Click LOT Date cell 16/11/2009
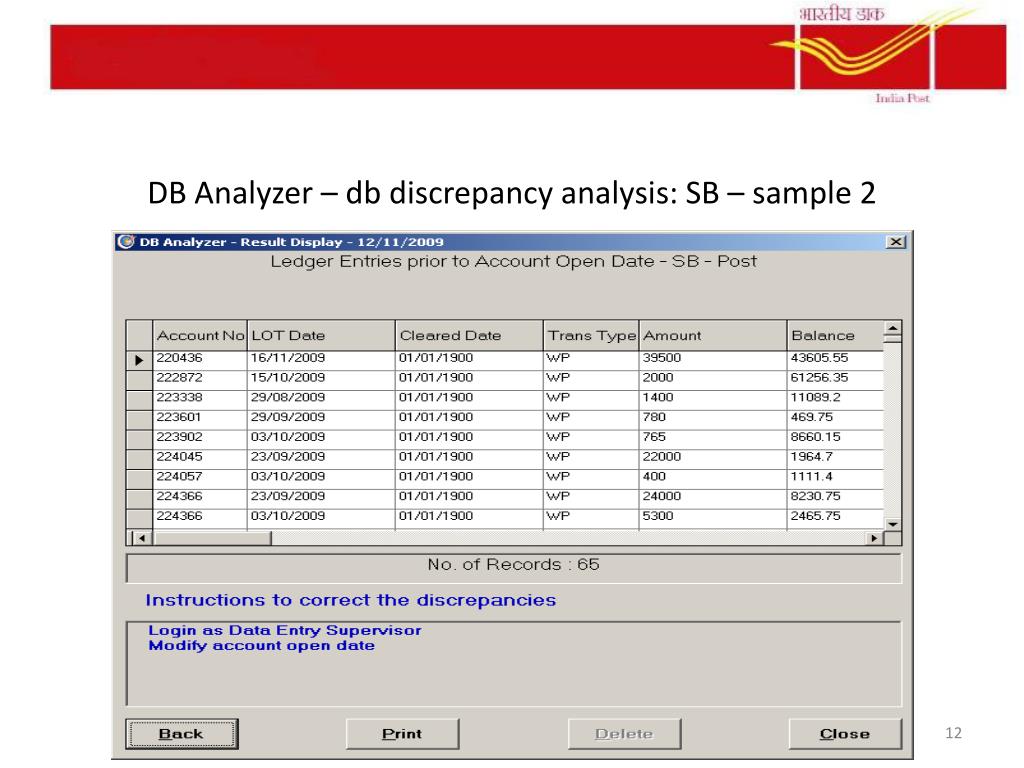The height and width of the screenshot is (768, 1024). pos(321,359)
